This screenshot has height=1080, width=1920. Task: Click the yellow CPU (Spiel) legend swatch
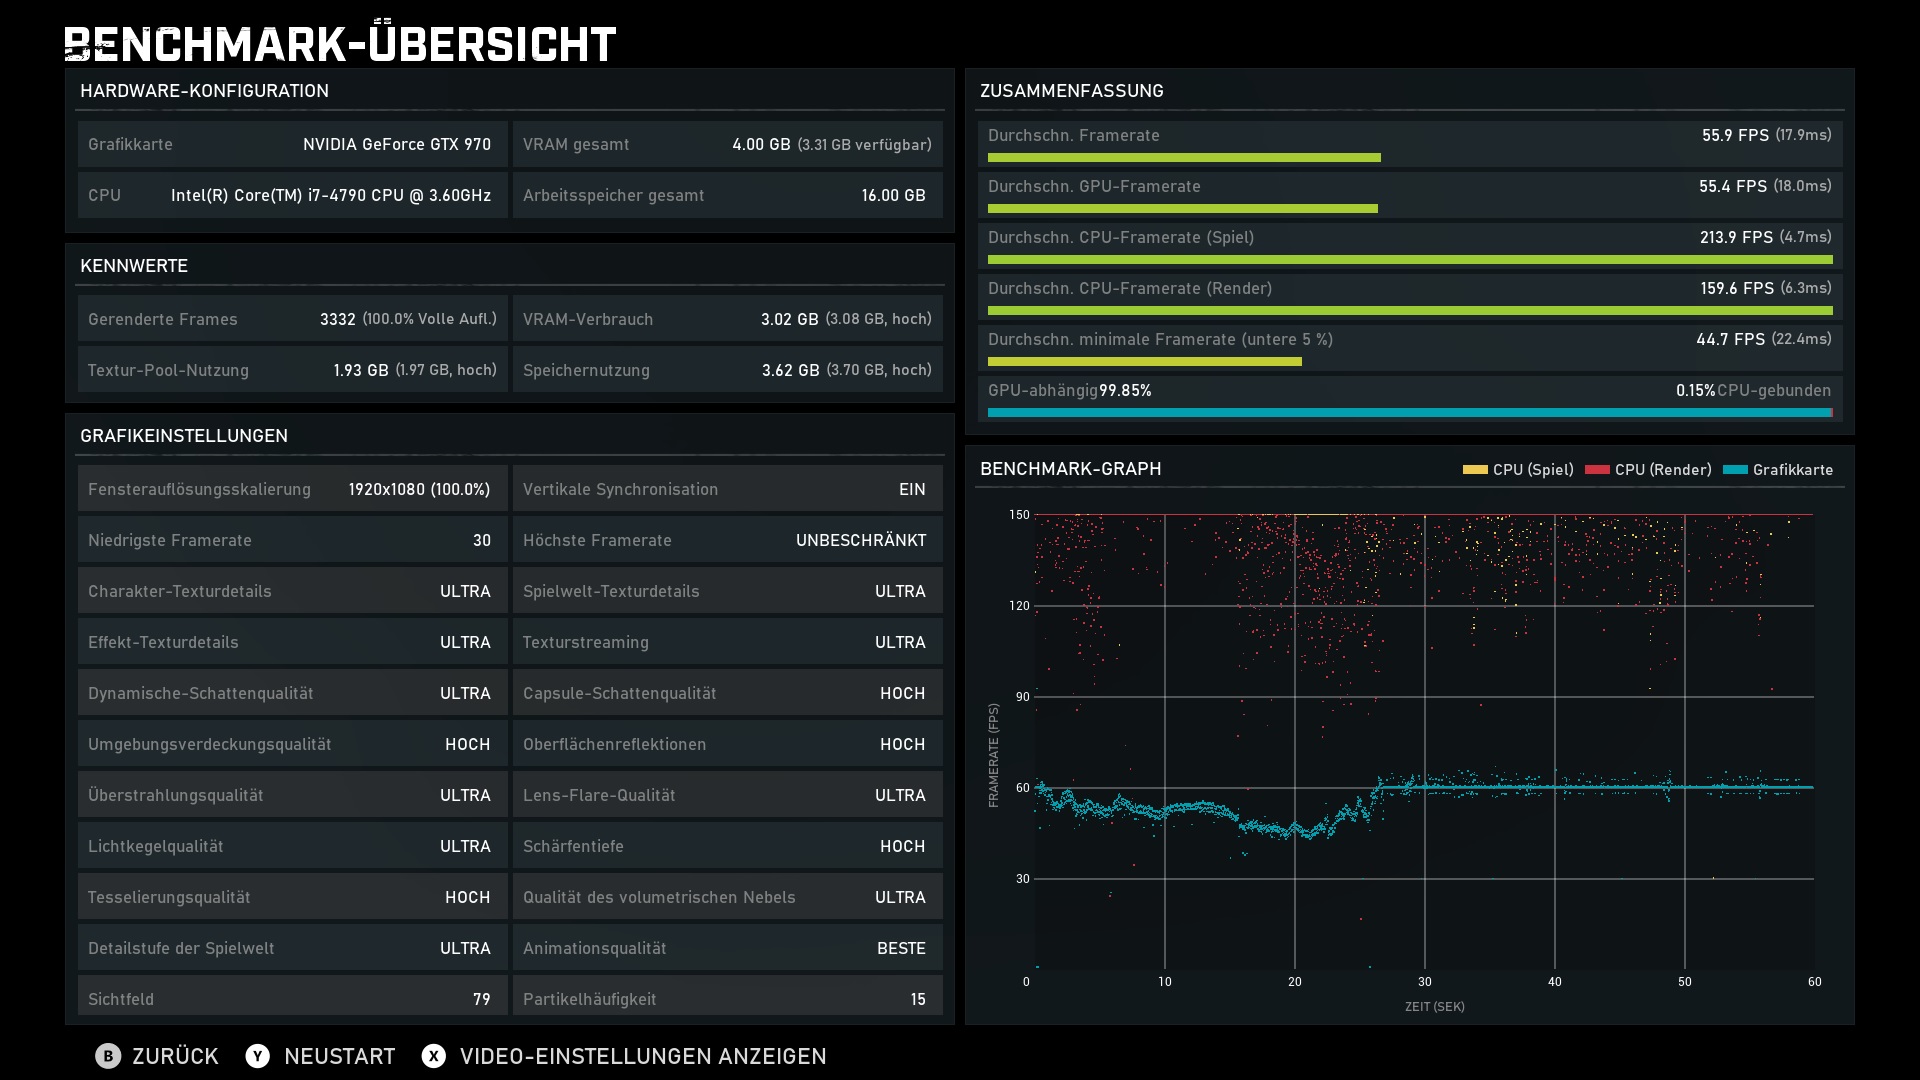(1474, 470)
